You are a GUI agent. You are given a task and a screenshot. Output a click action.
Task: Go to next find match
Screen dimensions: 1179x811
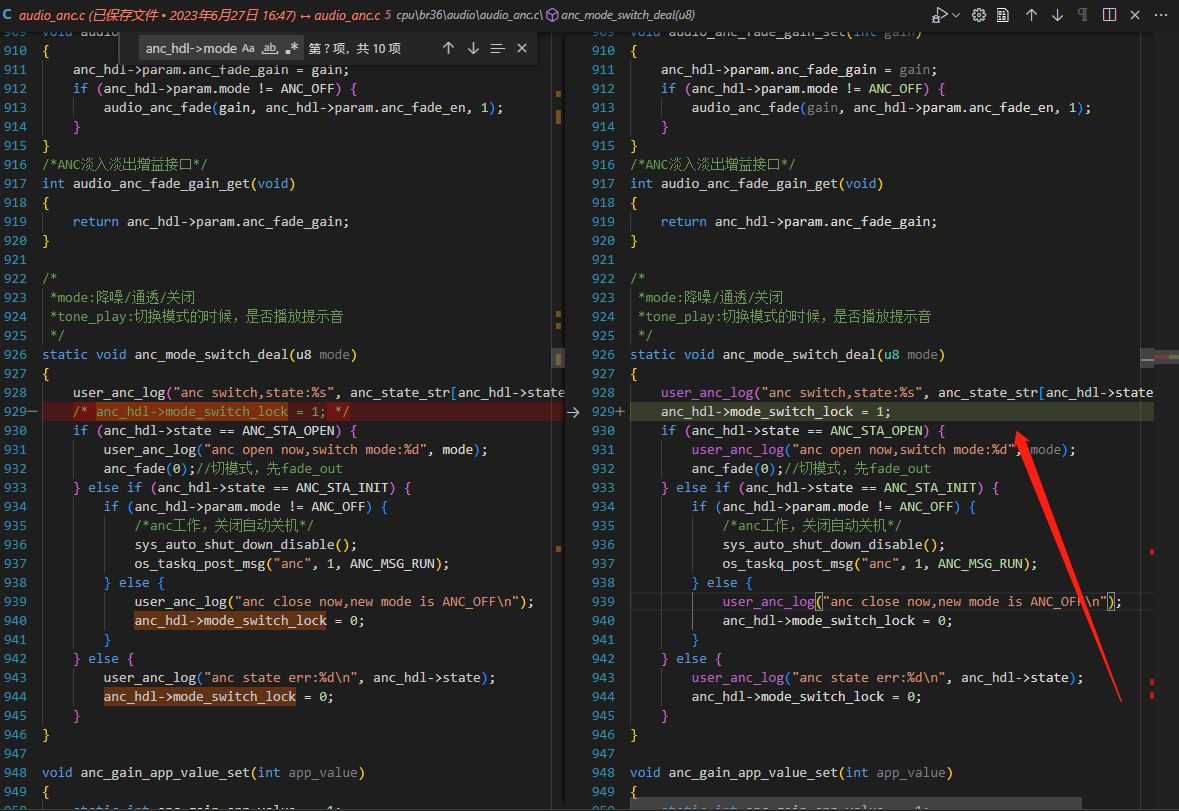coord(473,48)
